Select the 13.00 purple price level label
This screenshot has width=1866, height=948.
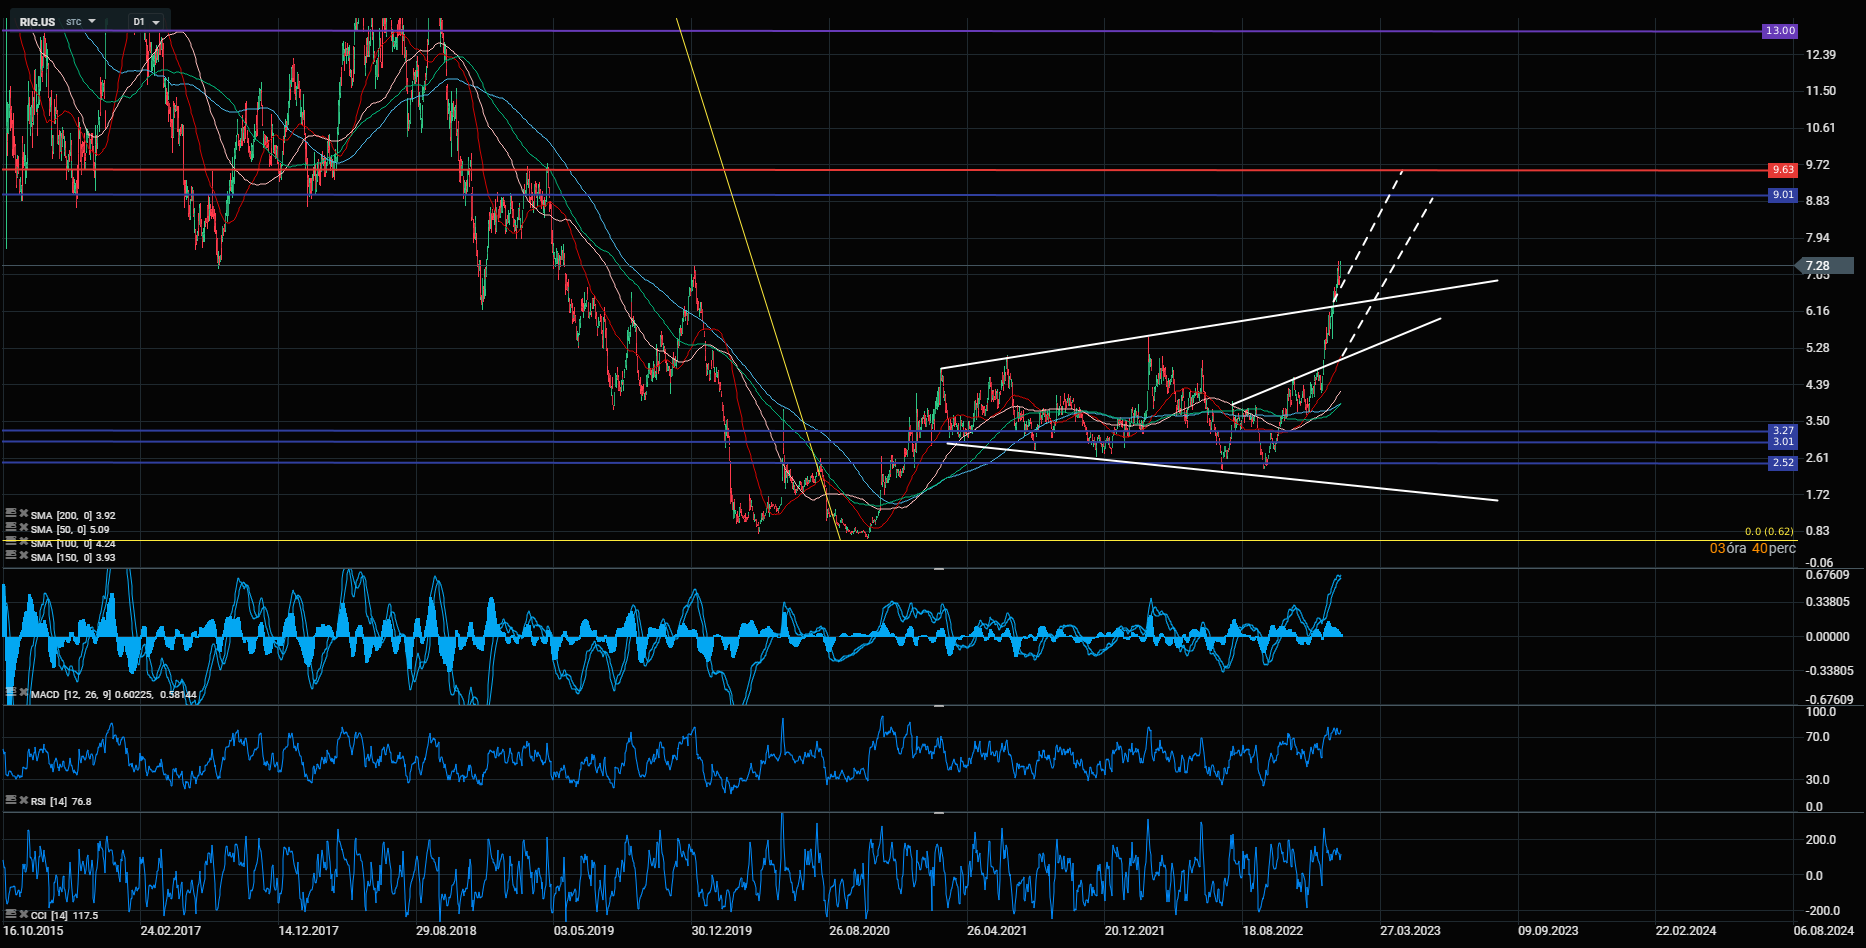pos(1779,31)
